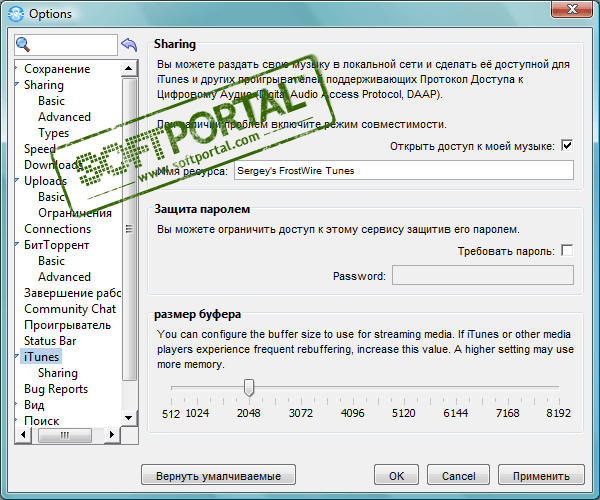Click the Имя ресурса text field
This screenshot has height=500, width=600.
tap(404, 171)
